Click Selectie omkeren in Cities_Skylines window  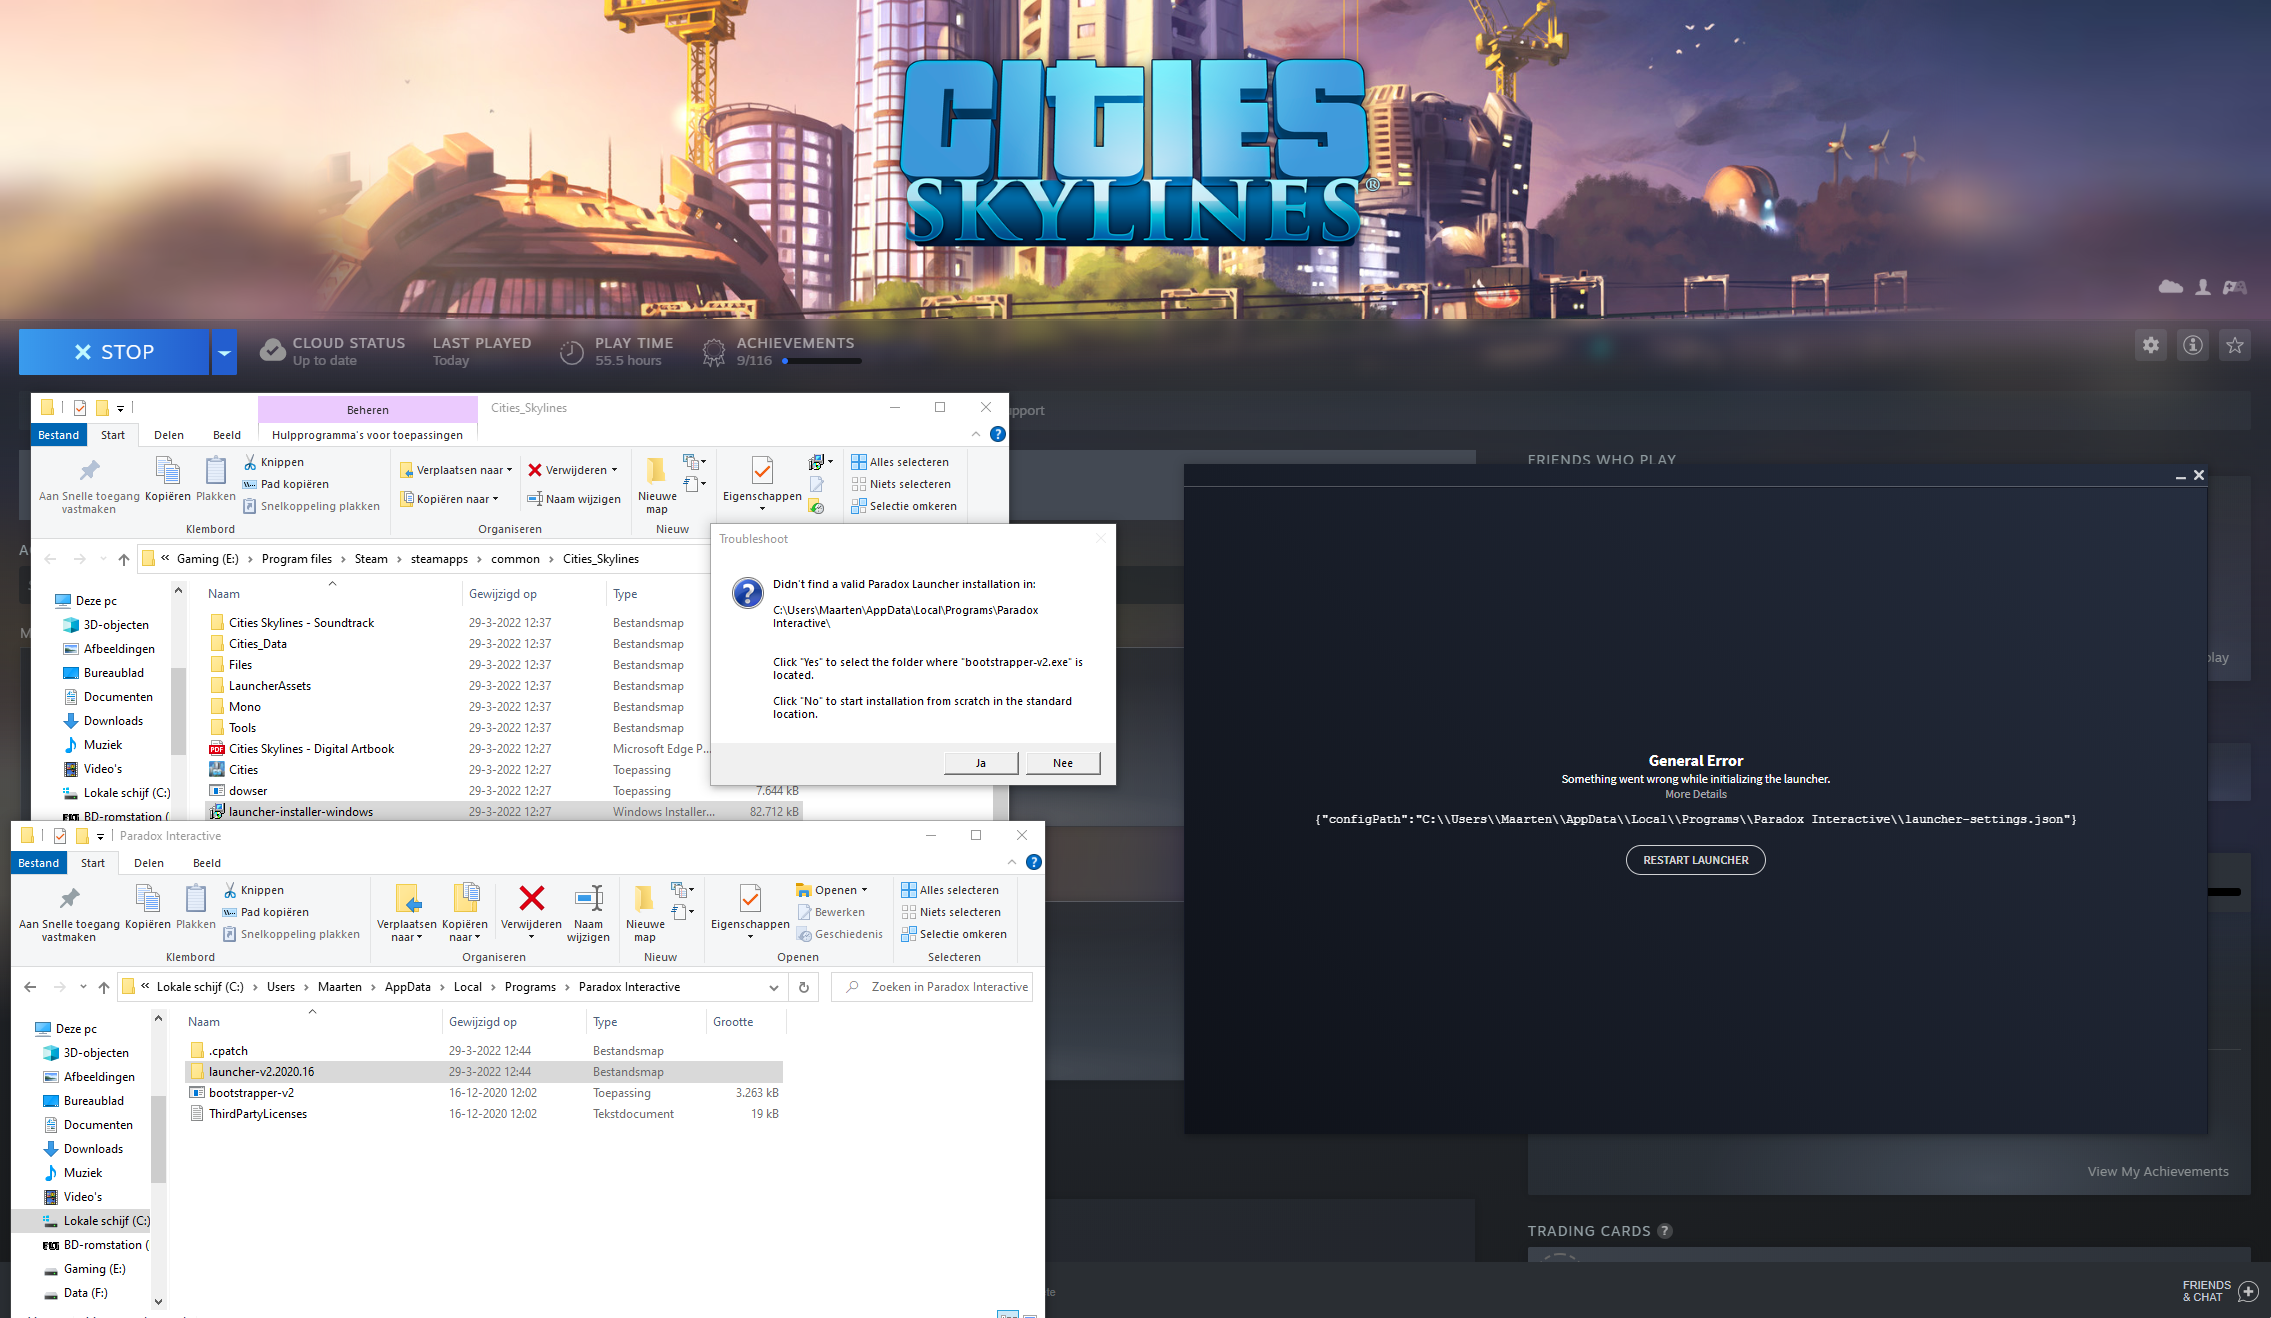click(903, 506)
